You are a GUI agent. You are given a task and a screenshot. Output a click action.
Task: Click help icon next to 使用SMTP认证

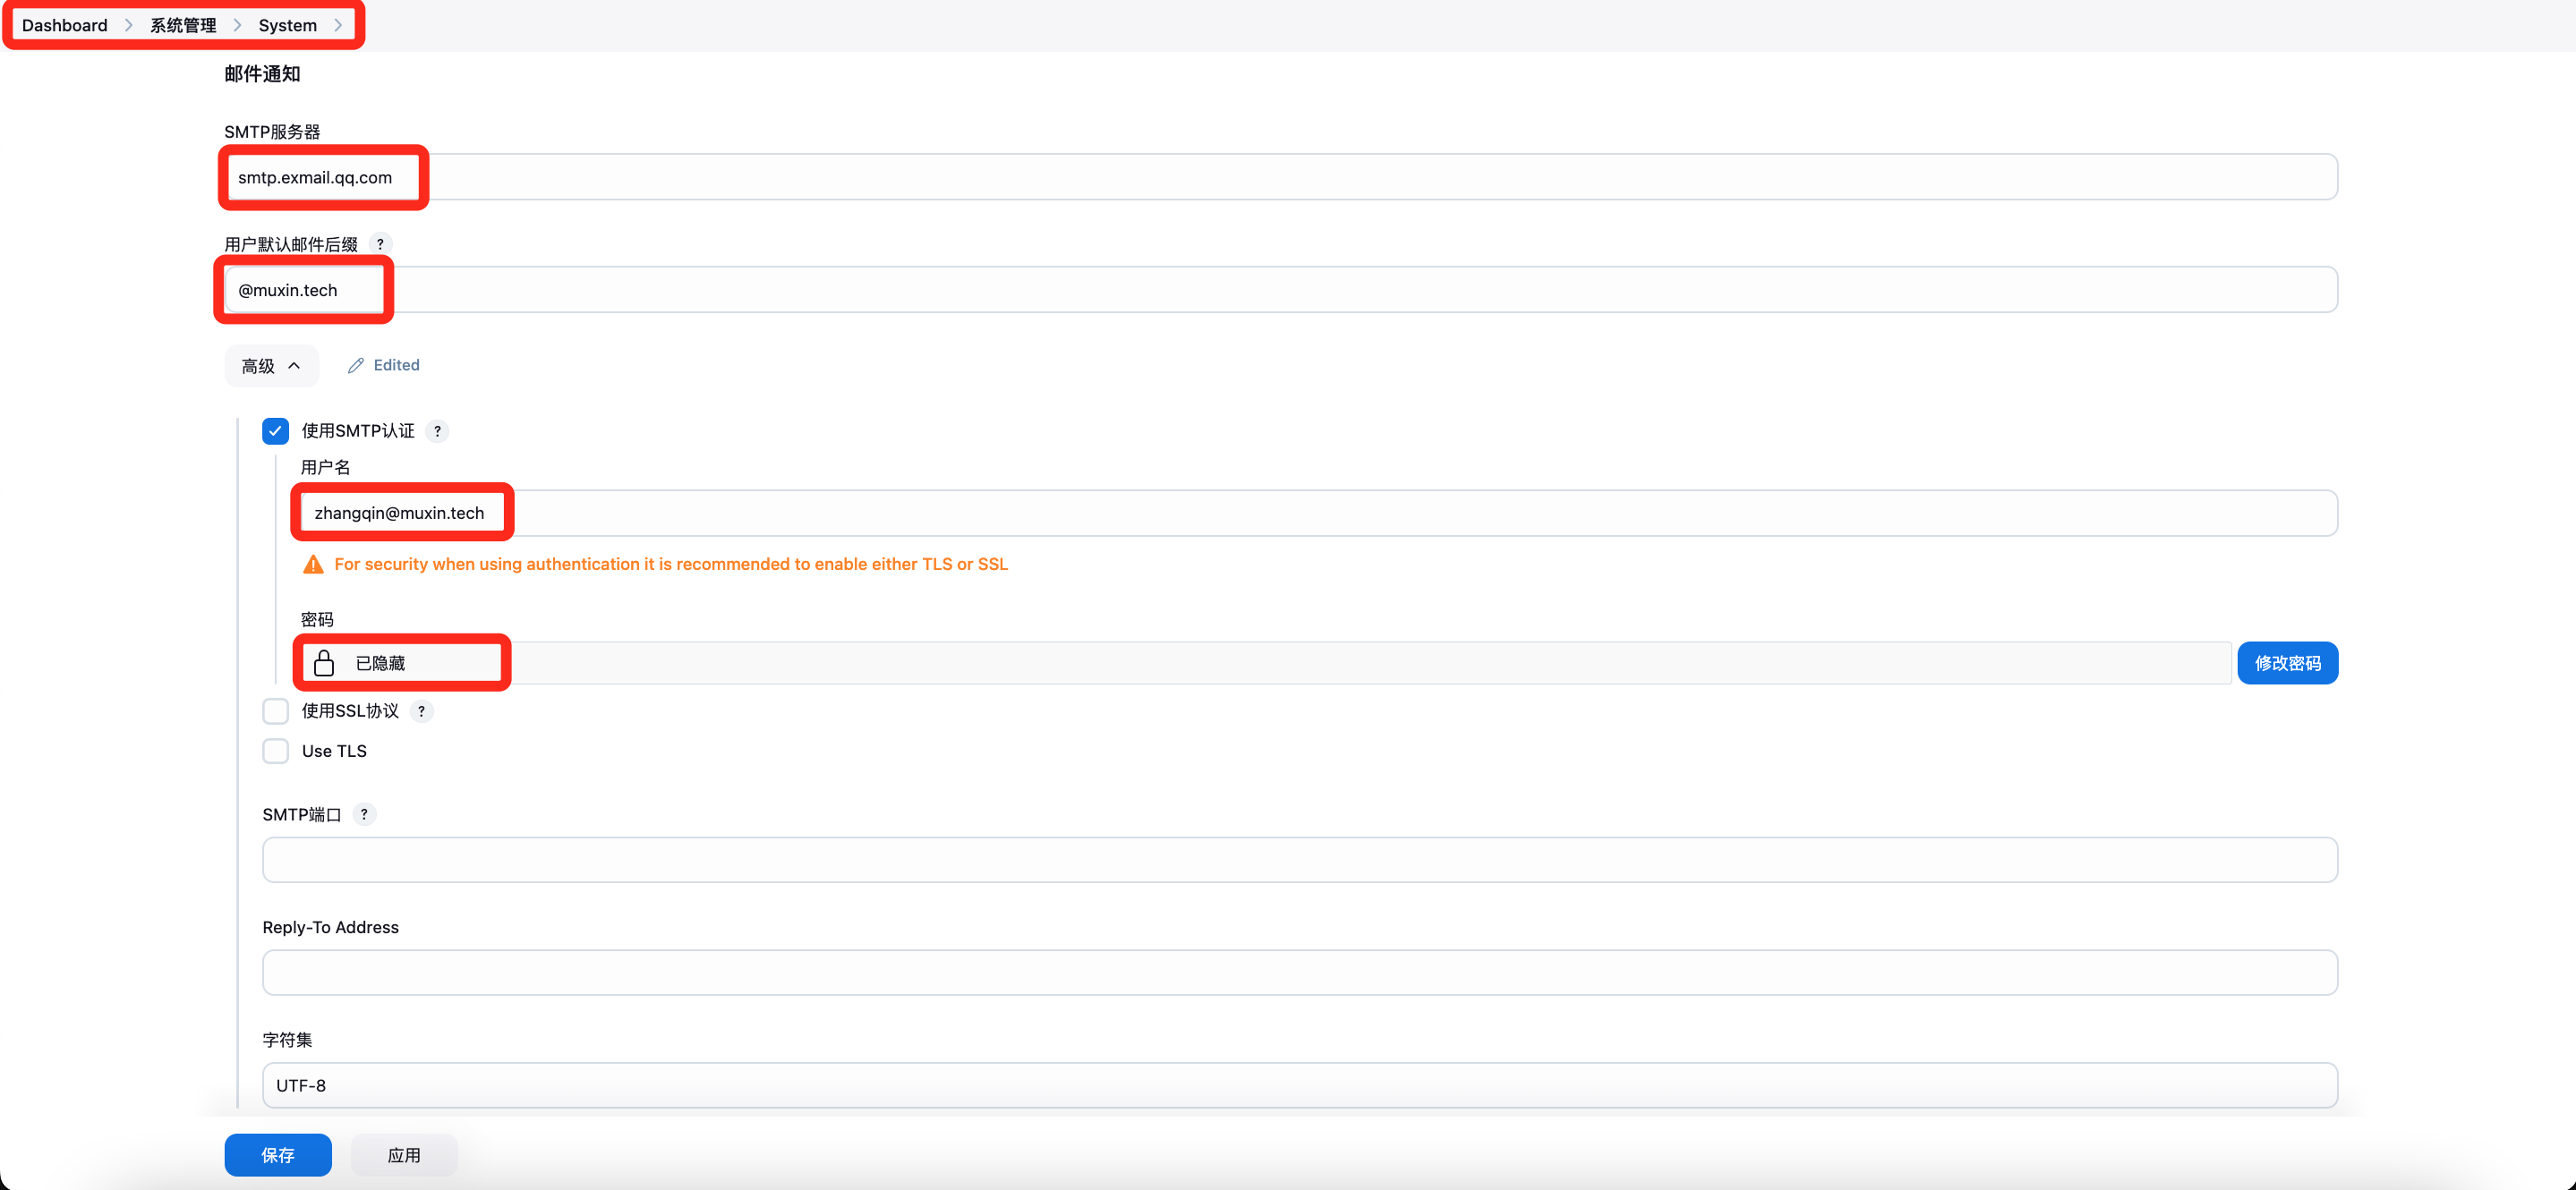click(437, 431)
